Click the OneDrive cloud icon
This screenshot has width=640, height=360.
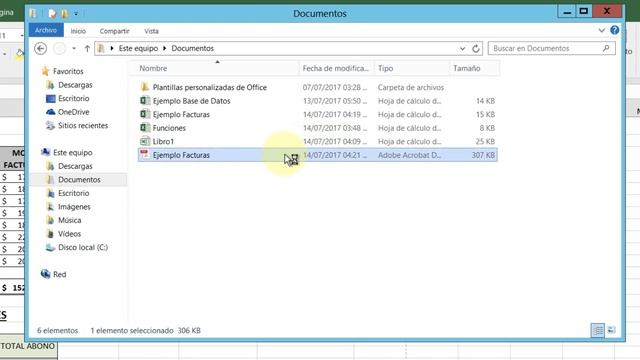click(51, 111)
